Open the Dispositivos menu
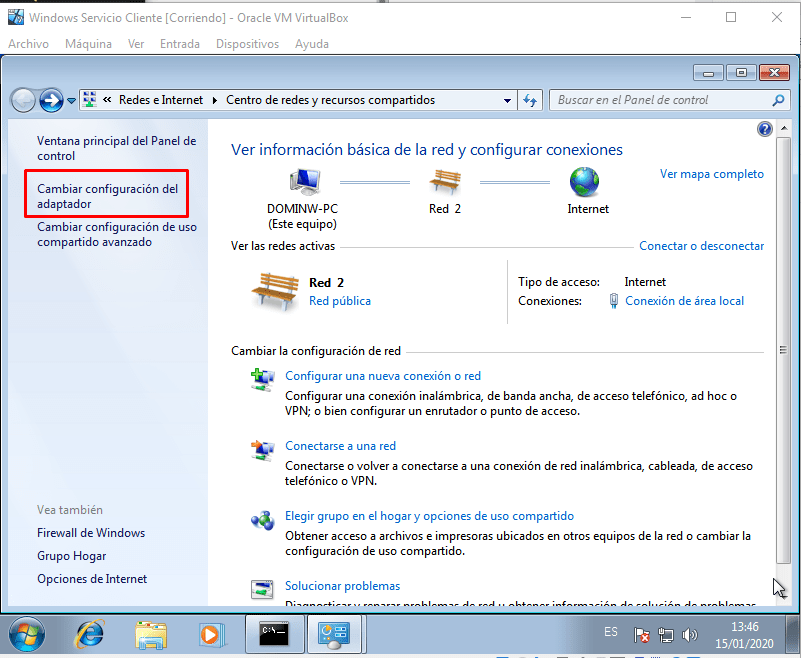This screenshot has width=801, height=658. [x=247, y=44]
